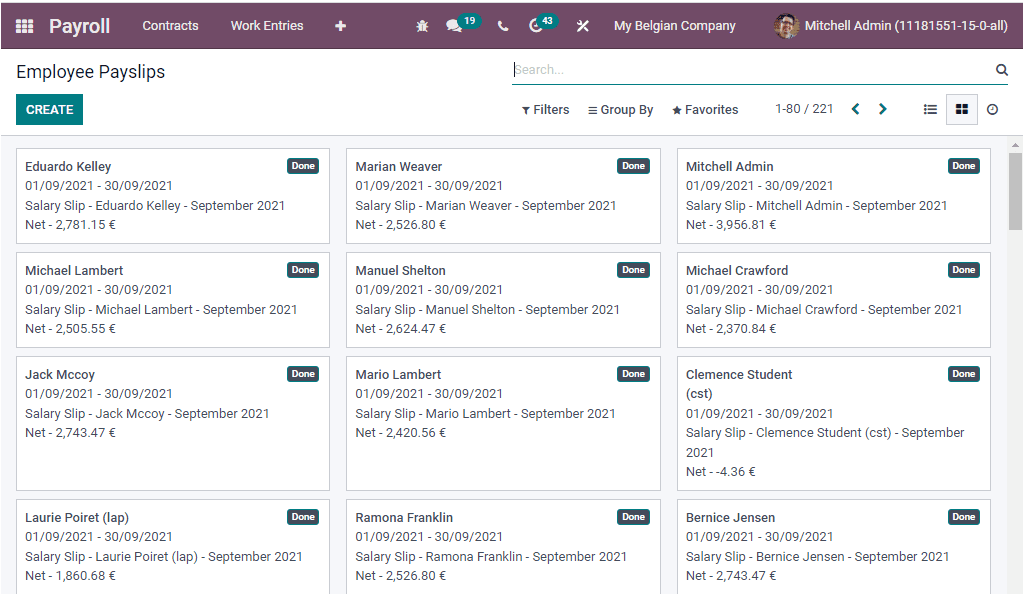Switch to activity view
The height and width of the screenshot is (595, 1024).
(x=990, y=109)
